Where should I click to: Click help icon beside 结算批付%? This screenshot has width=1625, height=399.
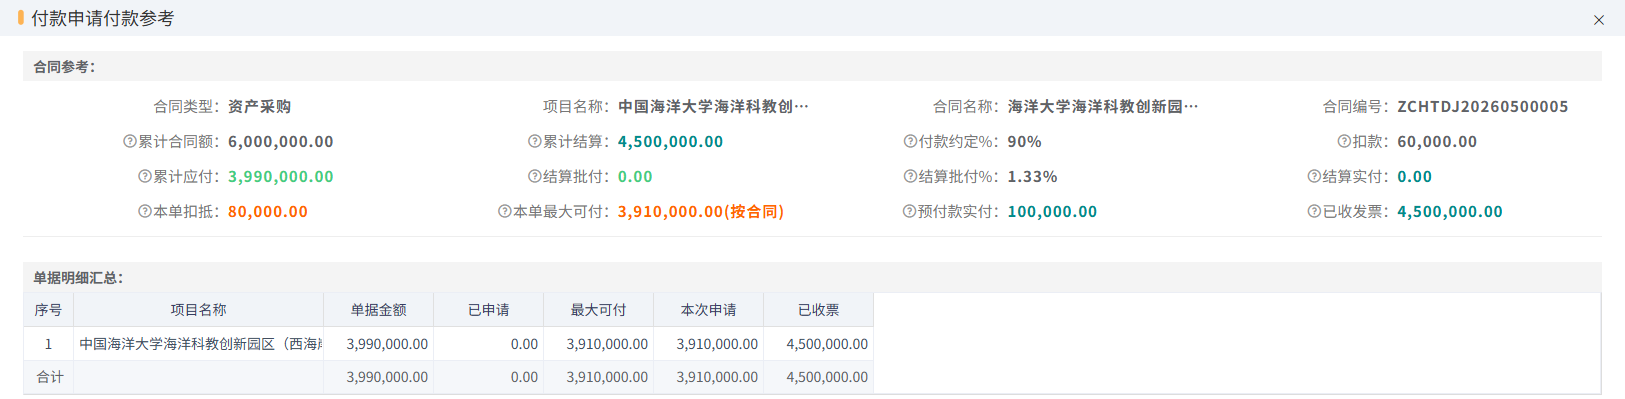[x=909, y=177]
